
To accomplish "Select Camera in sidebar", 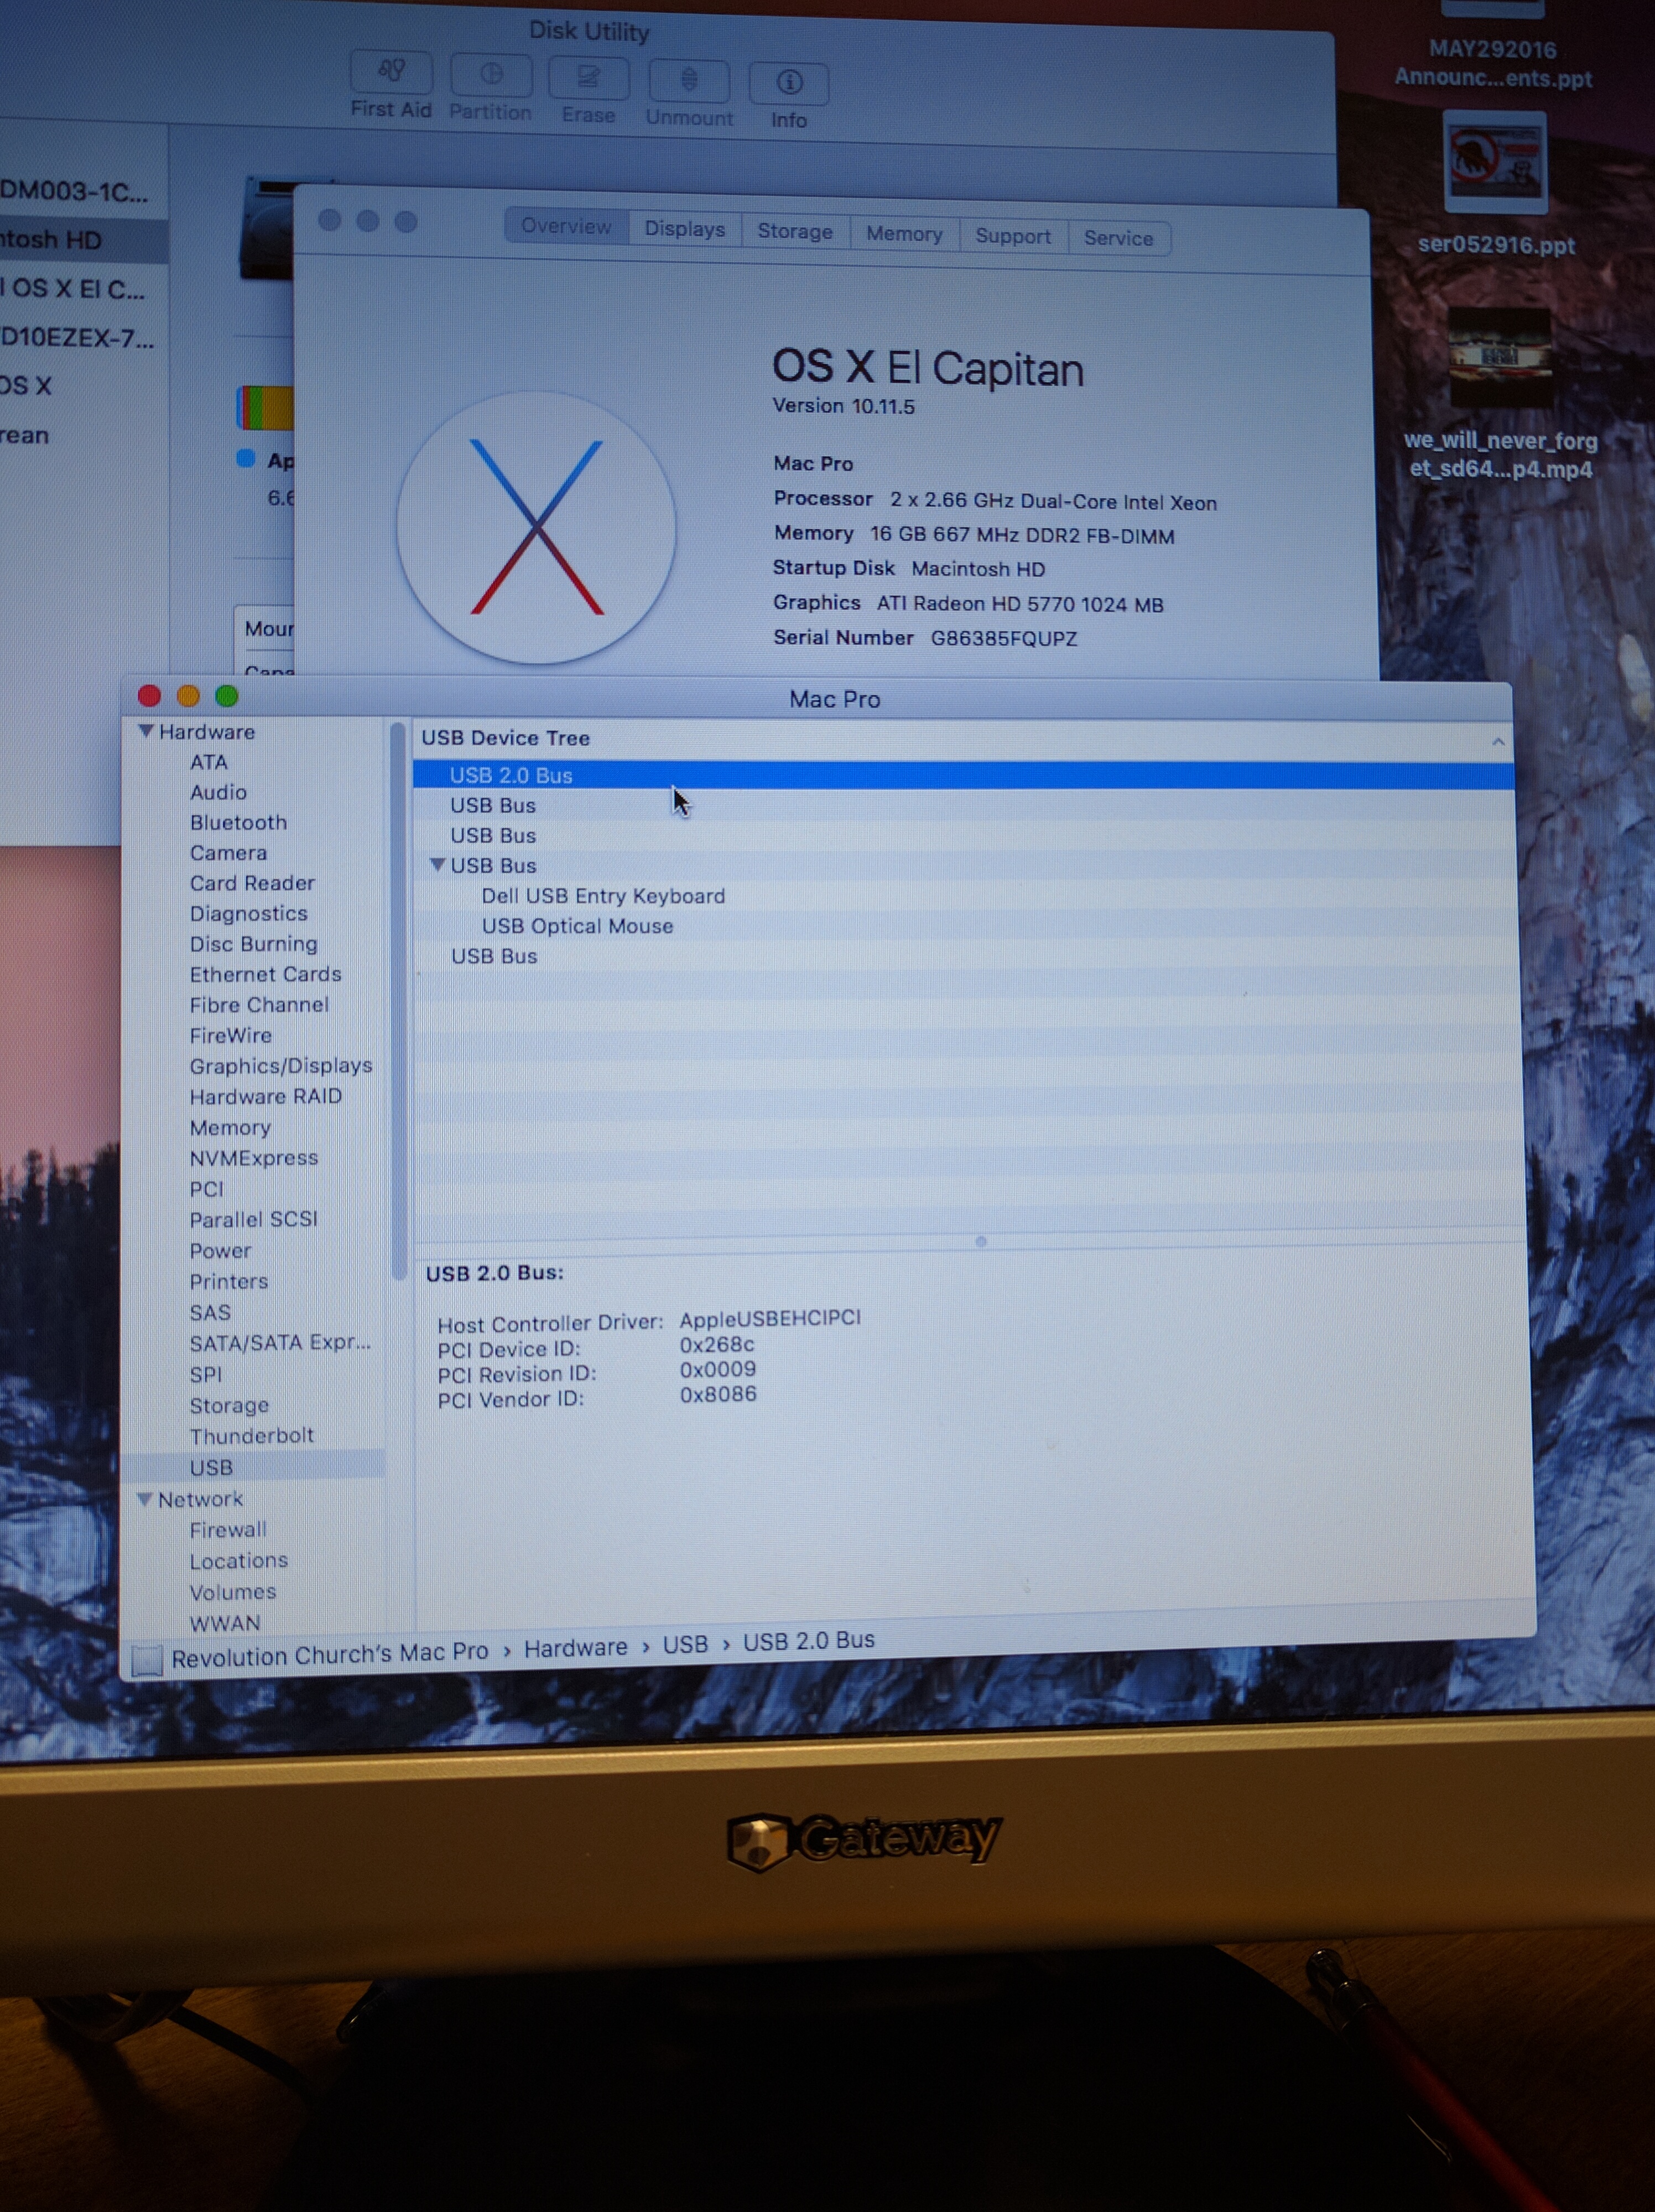I will (228, 853).
